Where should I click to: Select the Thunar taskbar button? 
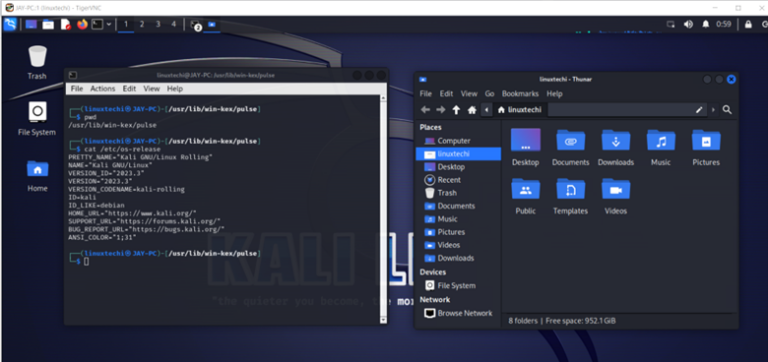(212, 24)
